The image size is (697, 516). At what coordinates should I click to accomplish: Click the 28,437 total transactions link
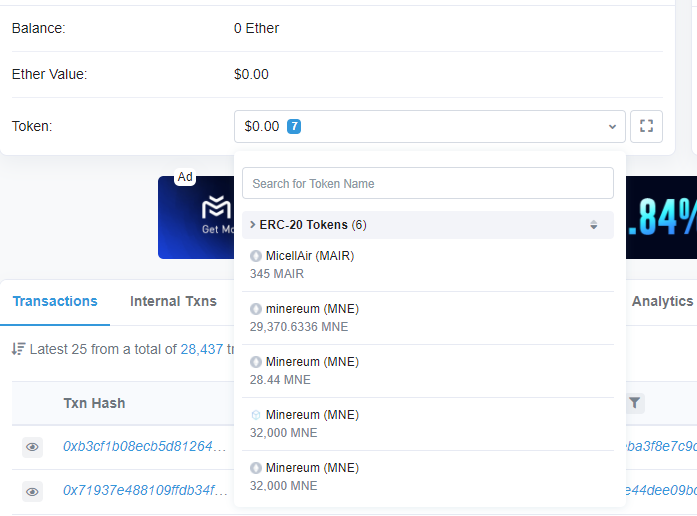coord(201,349)
